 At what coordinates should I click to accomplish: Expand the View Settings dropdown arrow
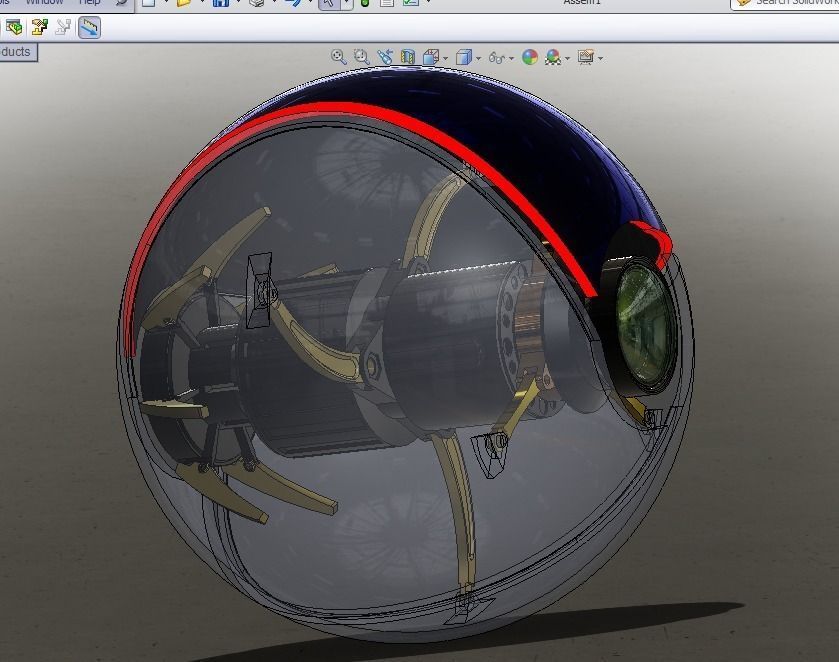click(x=600, y=58)
